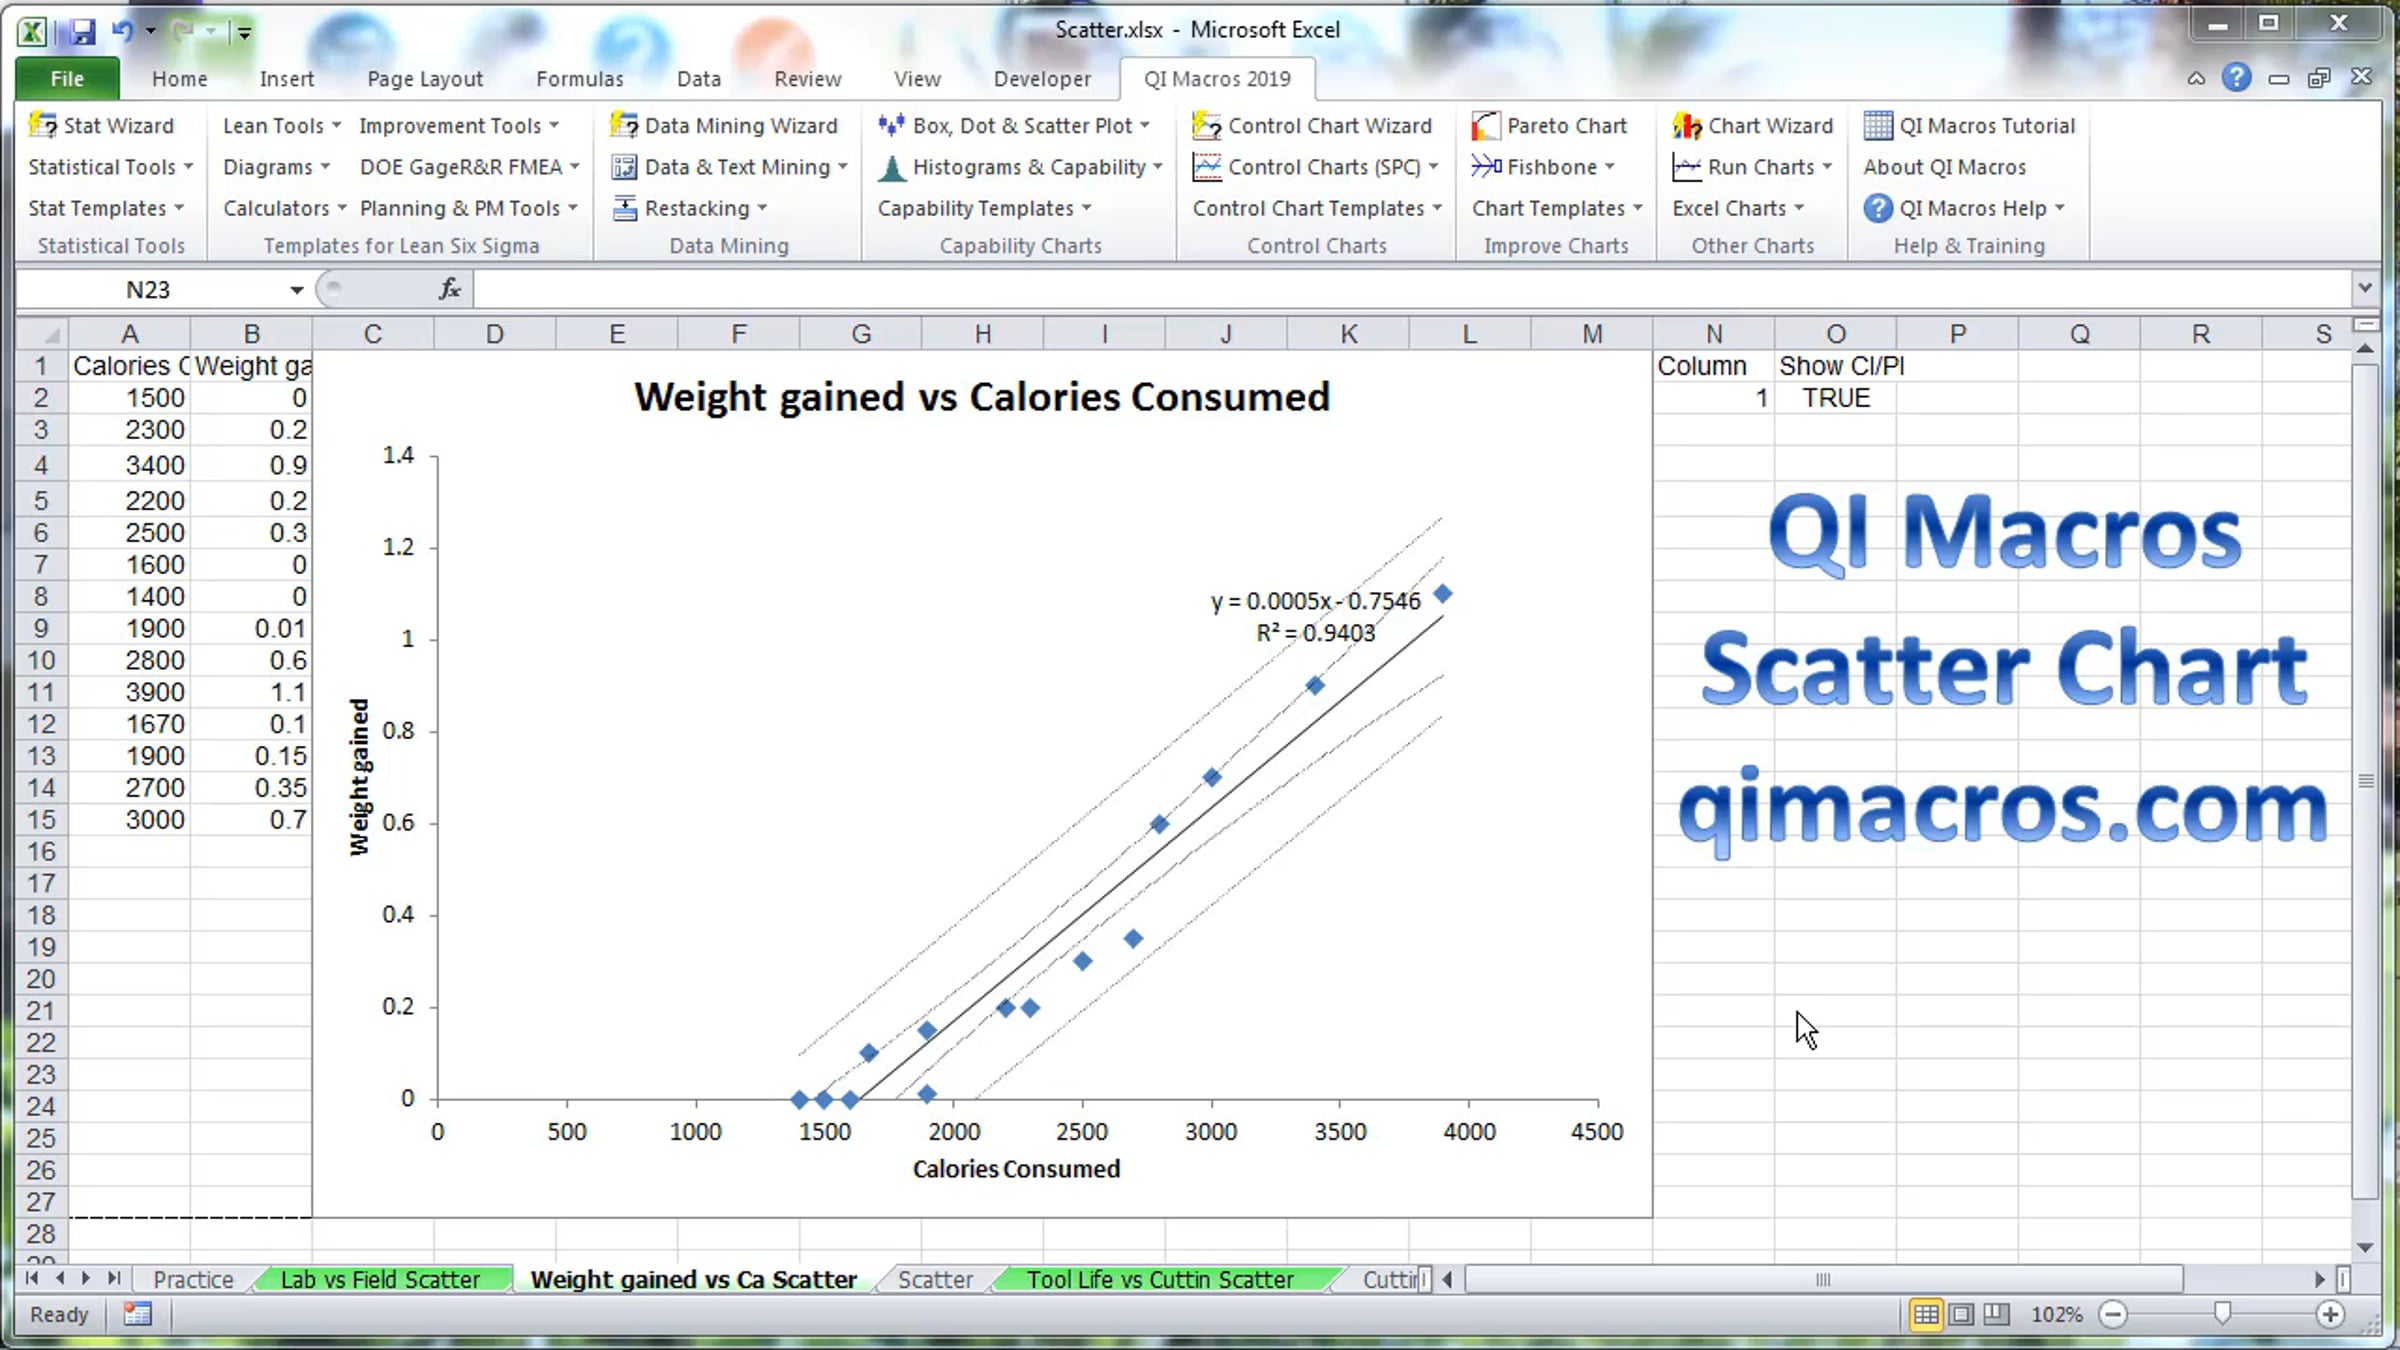Switch to the Practice sheet tab

[x=193, y=1279]
